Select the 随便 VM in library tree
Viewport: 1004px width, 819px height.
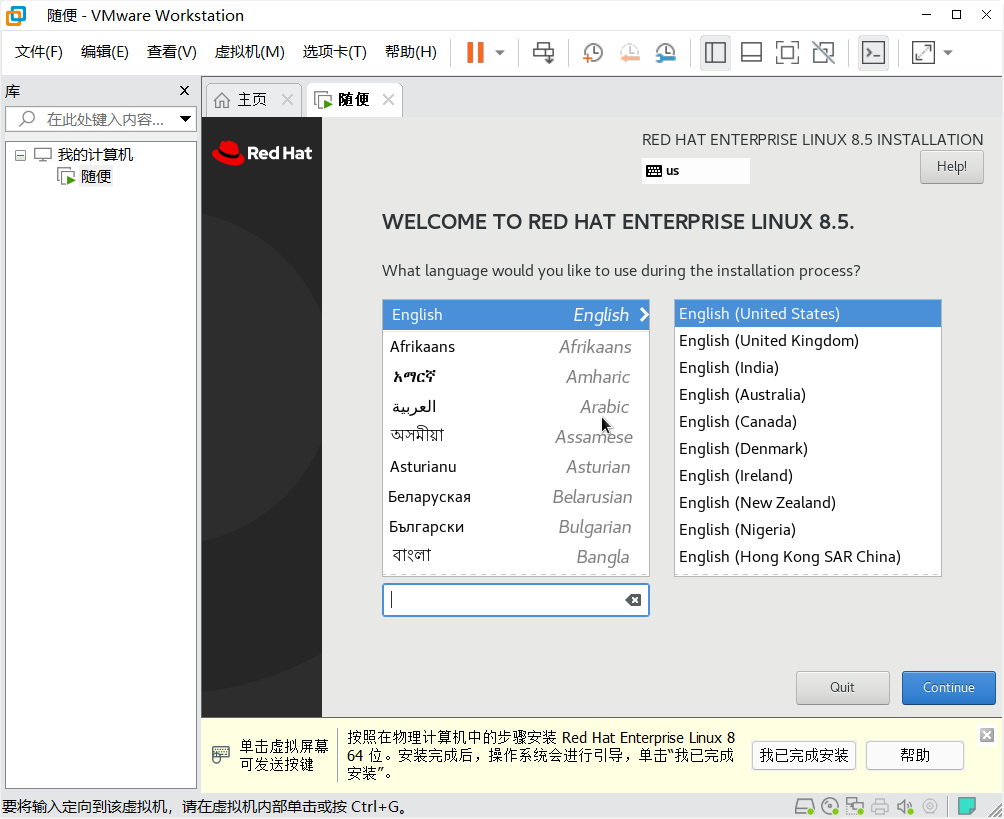(x=96, y=176)
